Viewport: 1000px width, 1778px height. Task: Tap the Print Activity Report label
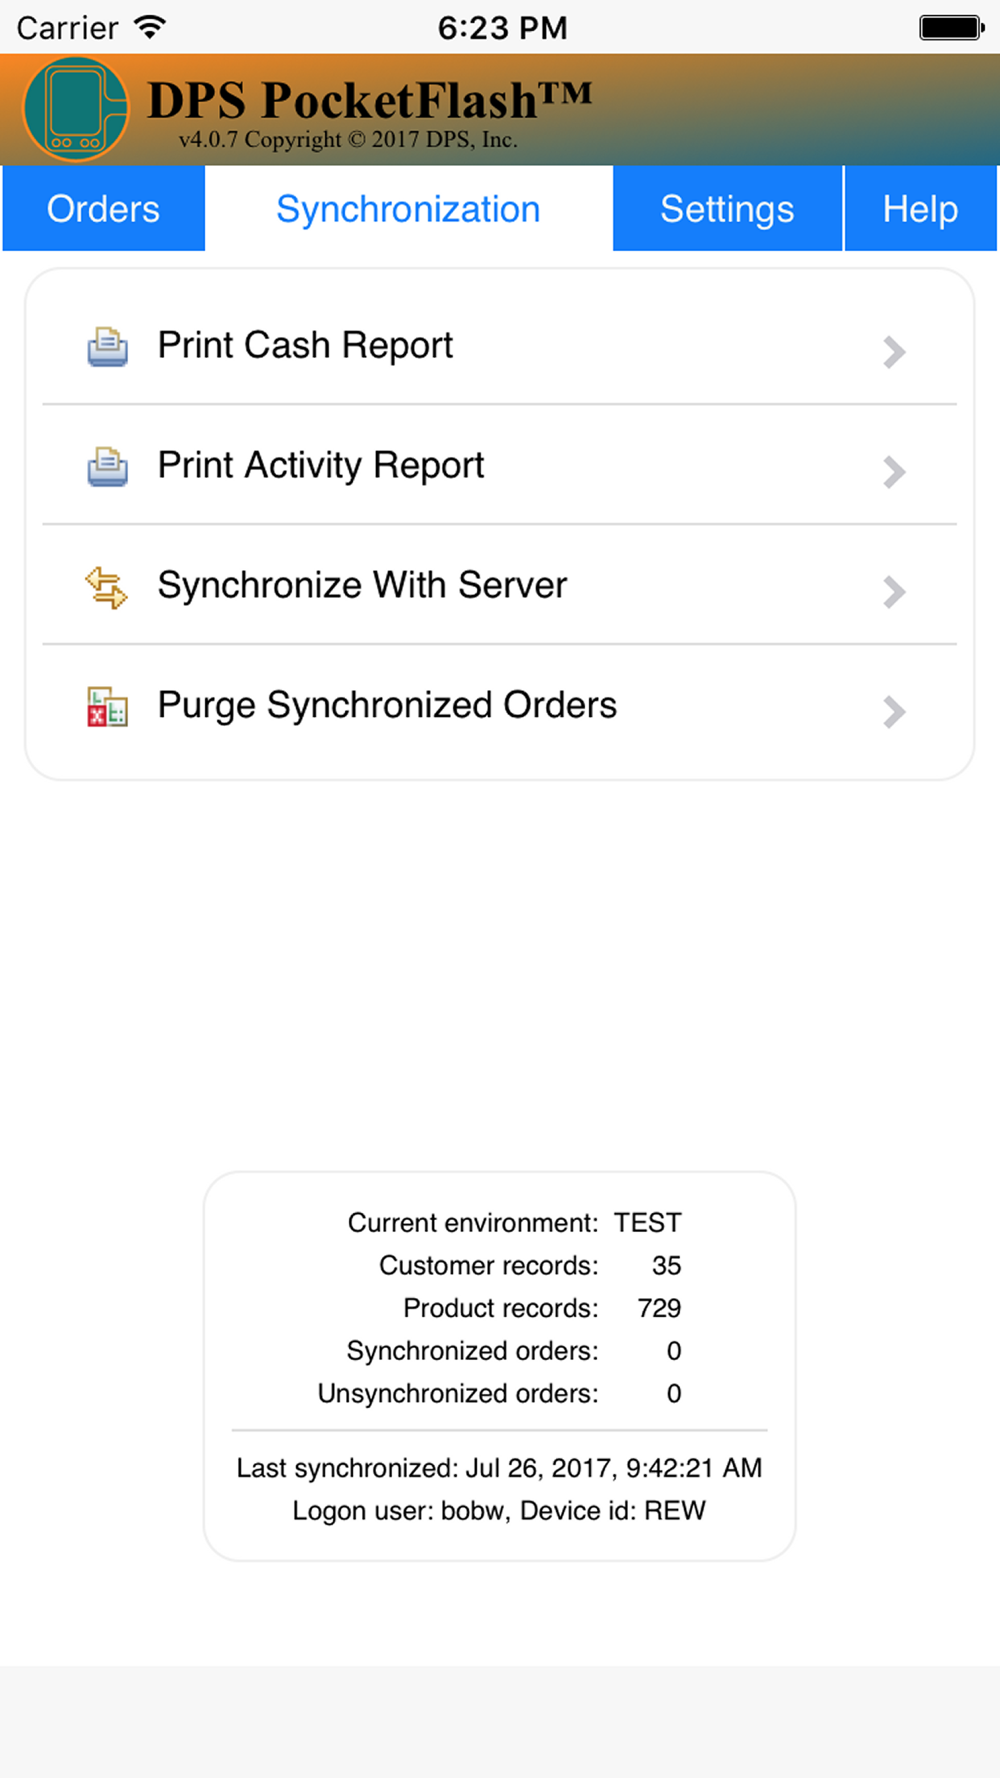click(x=321, y=466)
